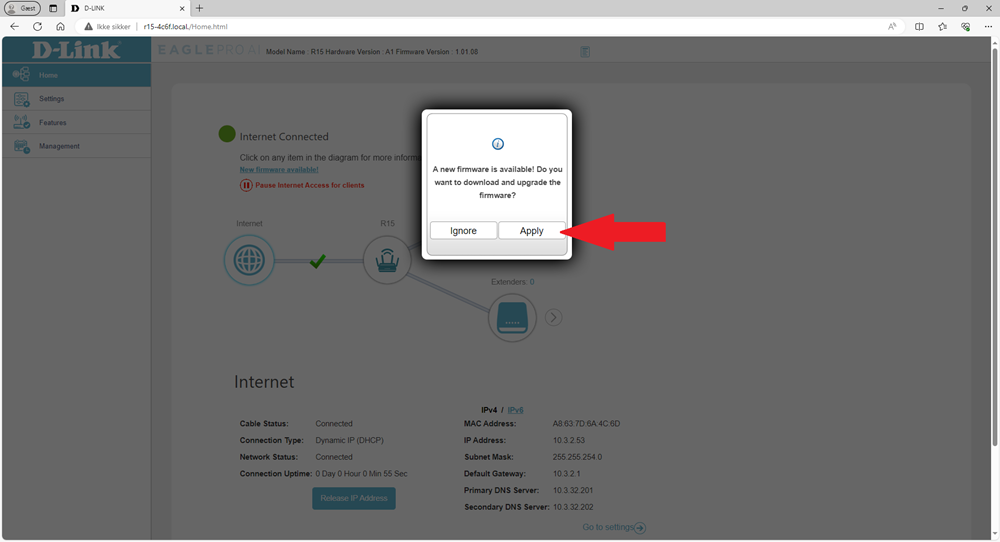The image size is (1000, 542).
Task: Click the MAC address value A8:63:7D:6A:4C:6D
Action: pos(586,423)
